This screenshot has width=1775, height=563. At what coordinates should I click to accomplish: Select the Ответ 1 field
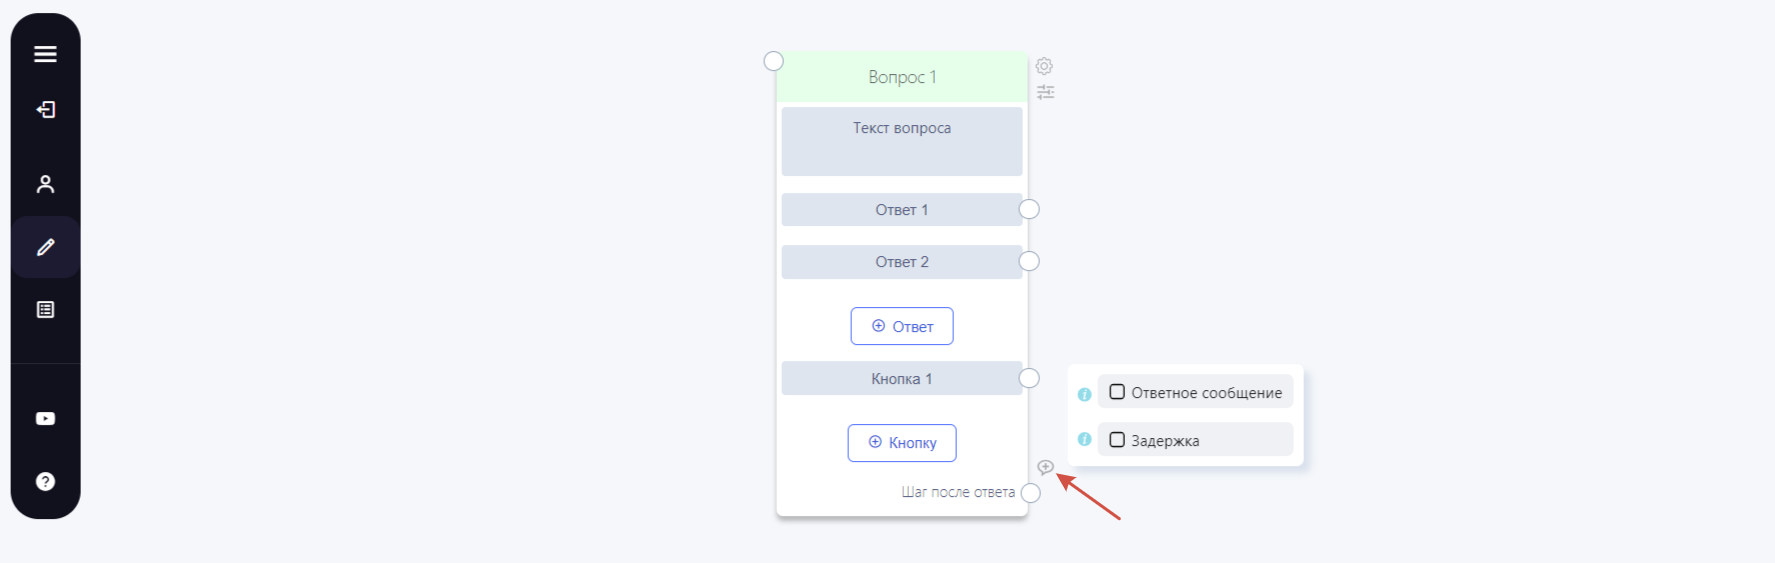(902, 210)
